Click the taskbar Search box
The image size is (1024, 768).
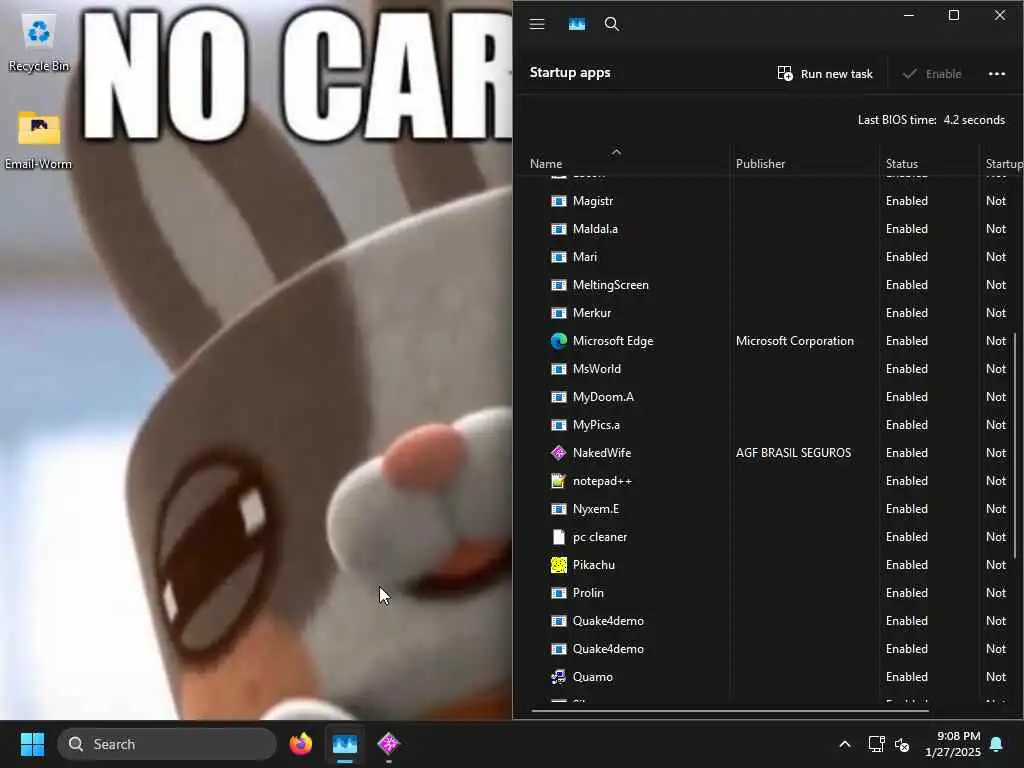[x=167, y=744]
